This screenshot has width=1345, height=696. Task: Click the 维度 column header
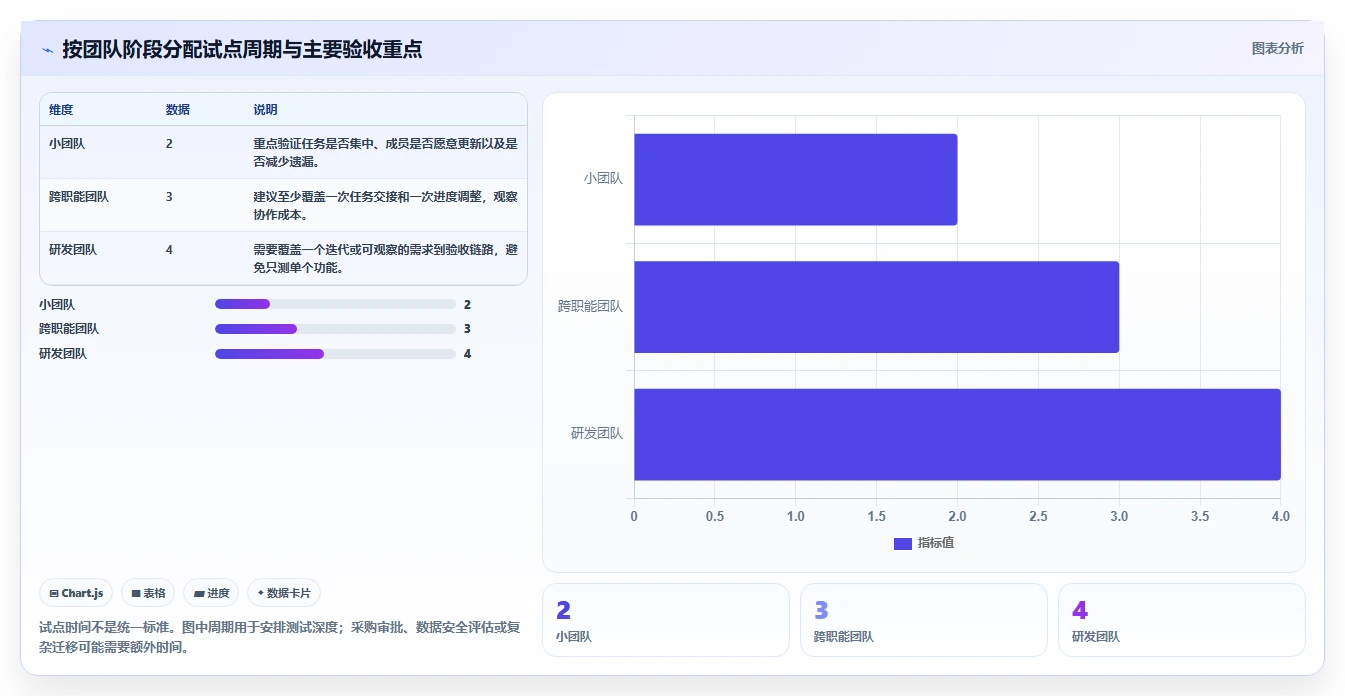point(61,110)
